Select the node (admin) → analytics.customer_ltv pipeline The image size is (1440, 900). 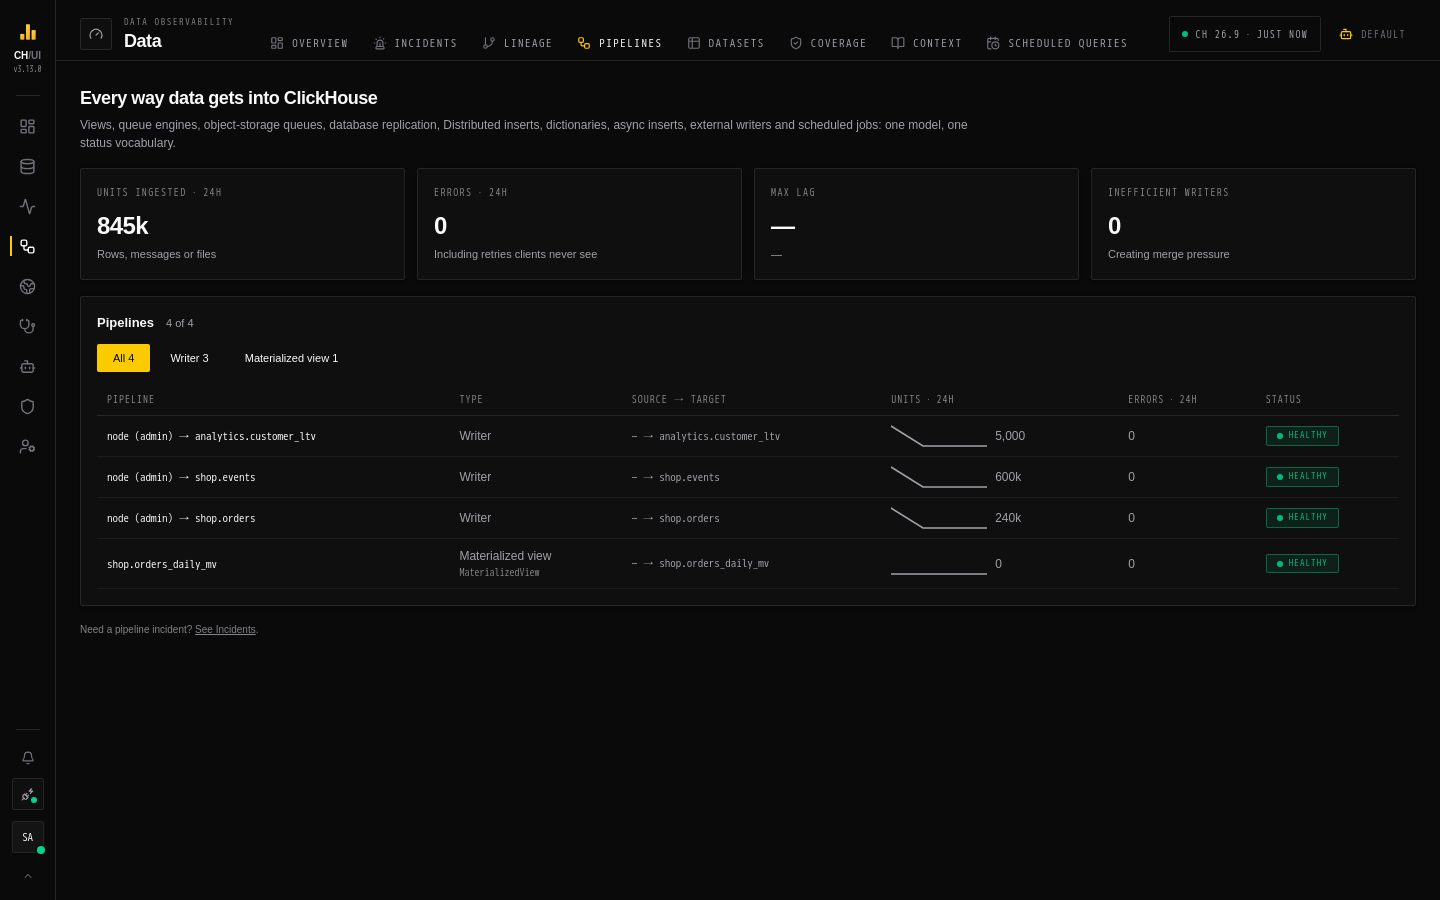[211, 436]
